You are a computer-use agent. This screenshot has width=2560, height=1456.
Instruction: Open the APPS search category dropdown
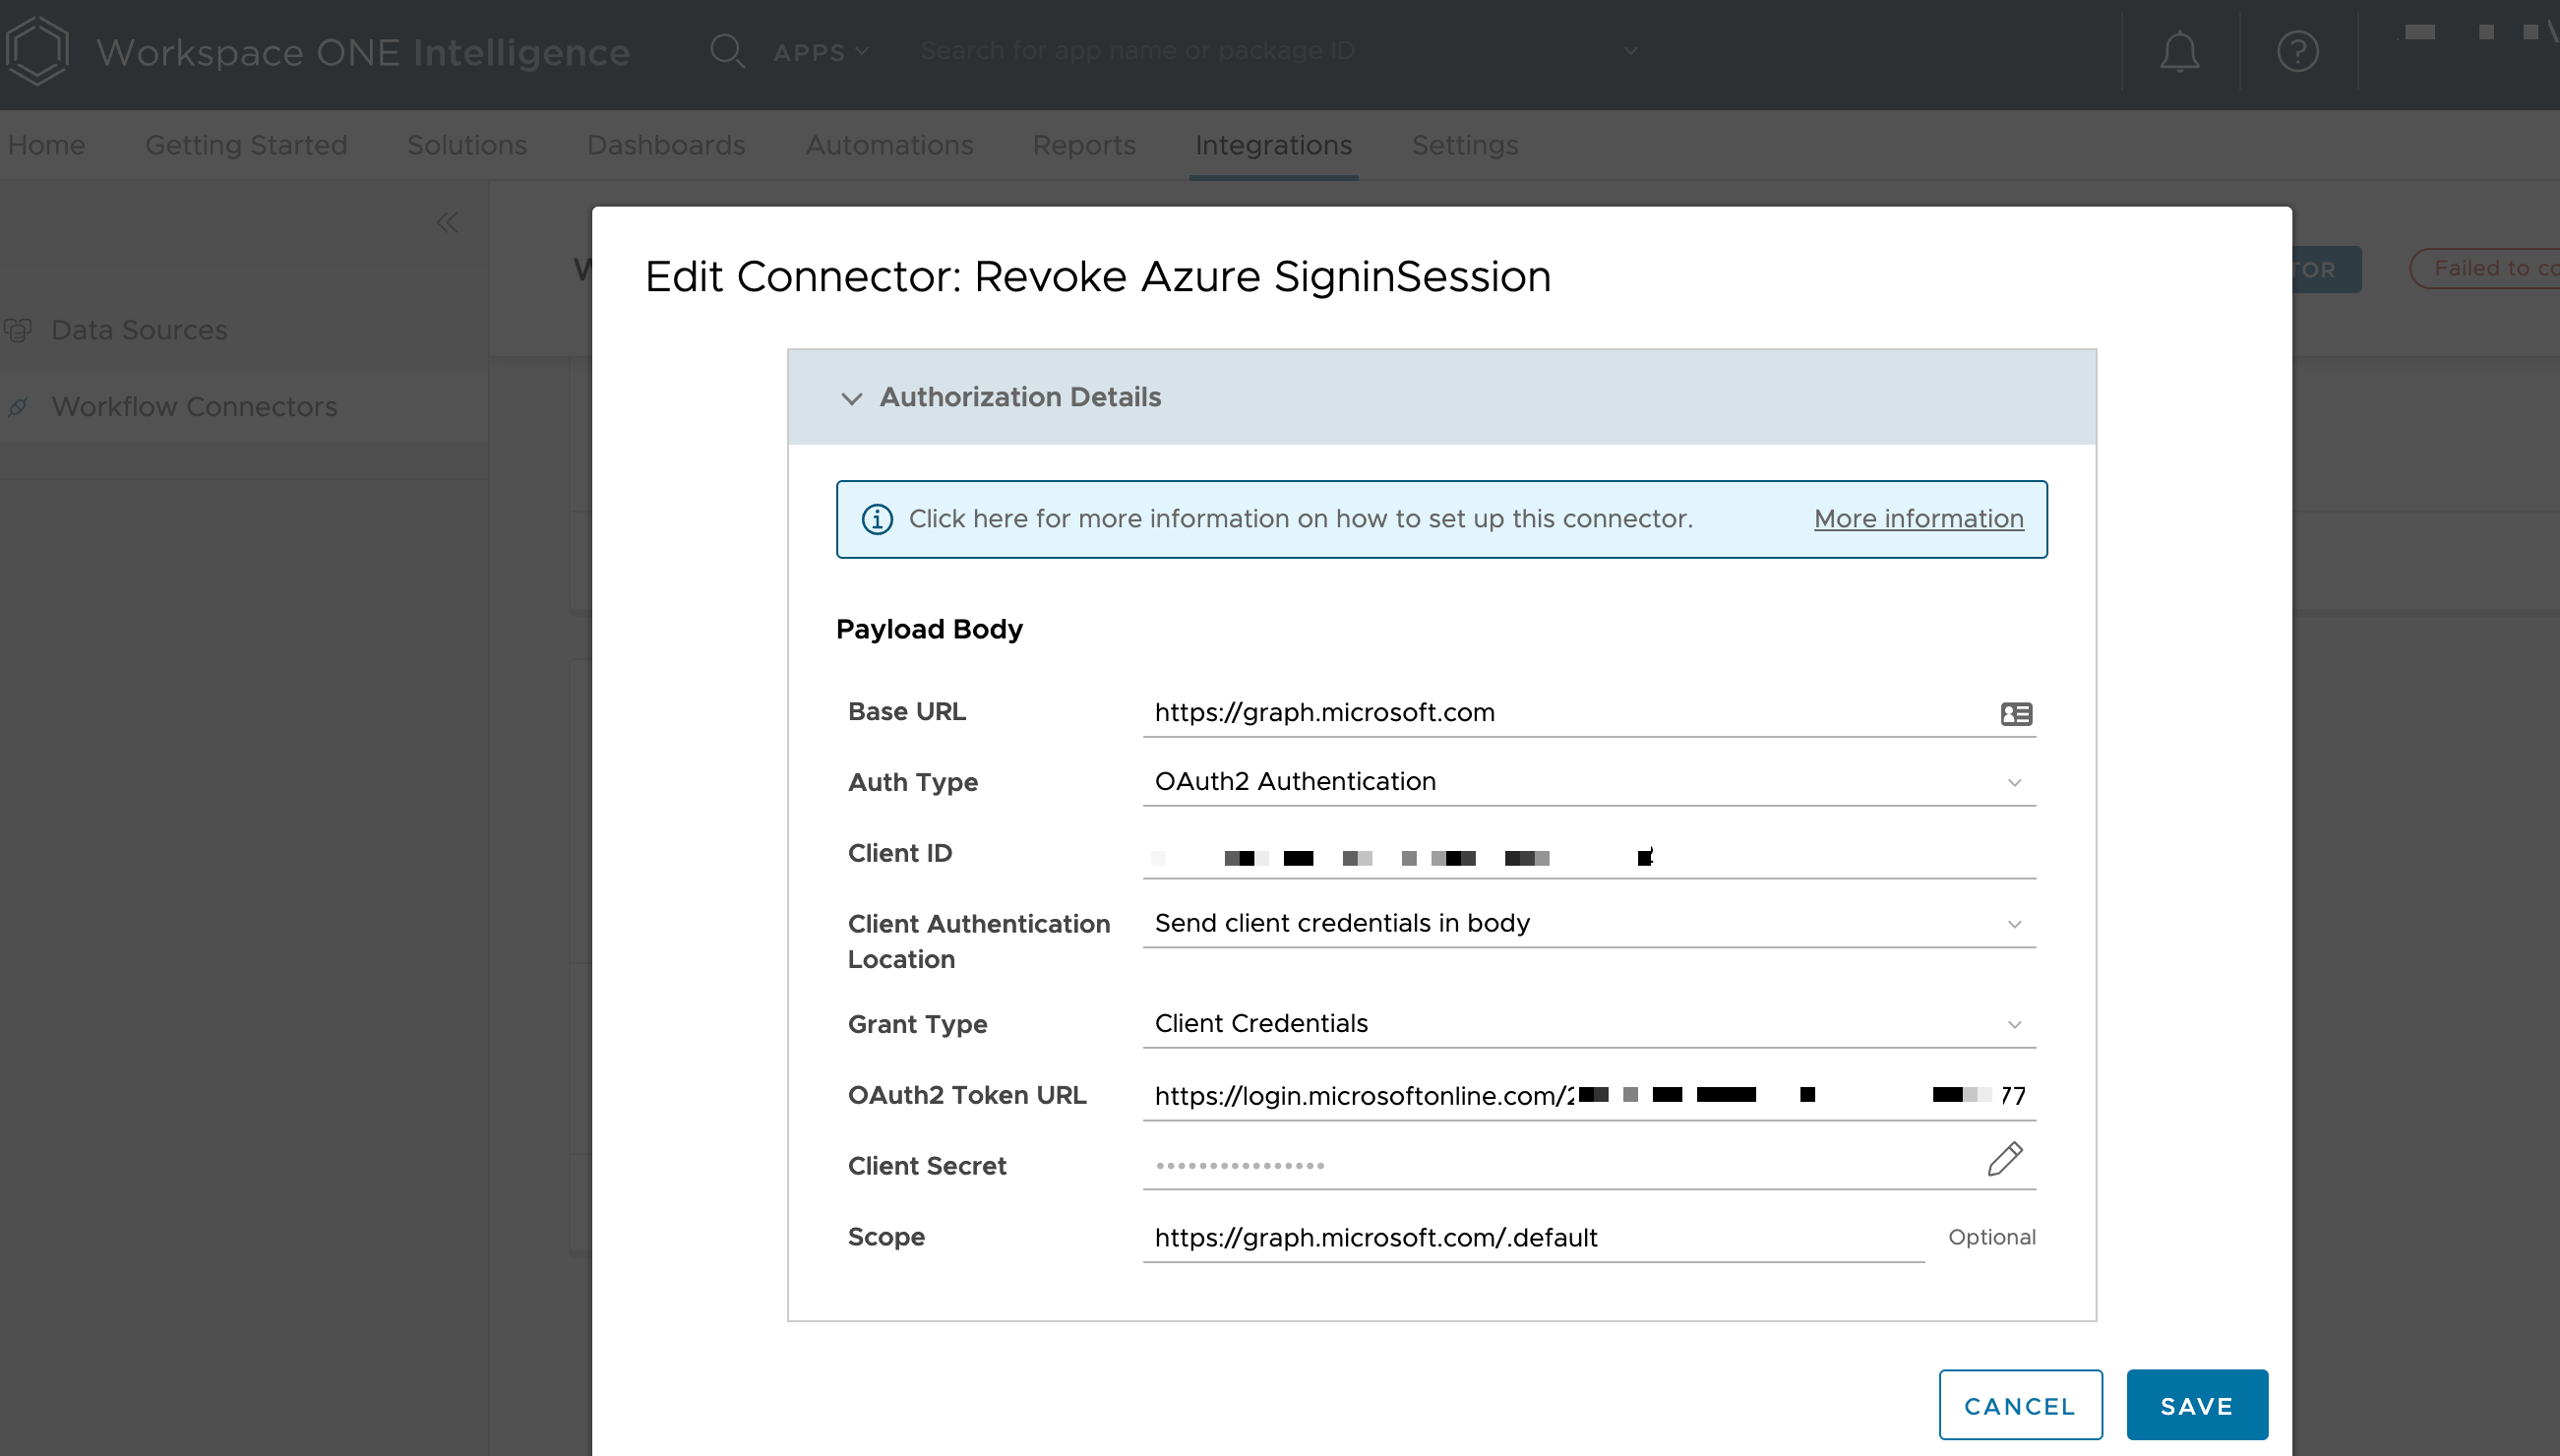(x=820, y=52)
